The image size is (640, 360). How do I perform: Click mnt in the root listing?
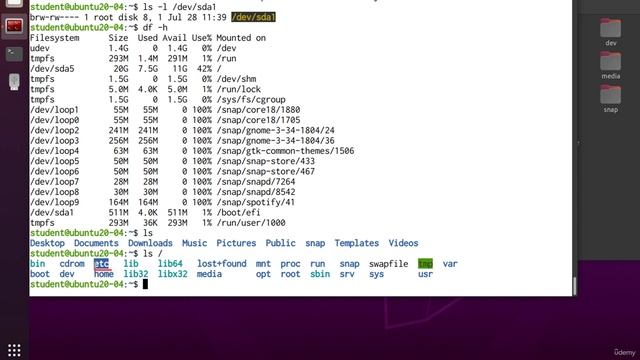click(263, 264)
